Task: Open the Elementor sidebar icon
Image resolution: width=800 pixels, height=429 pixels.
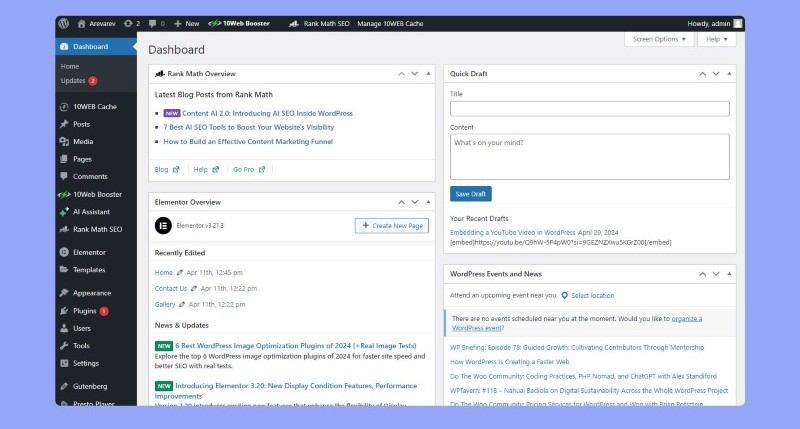Action: [x=64, y=252]
